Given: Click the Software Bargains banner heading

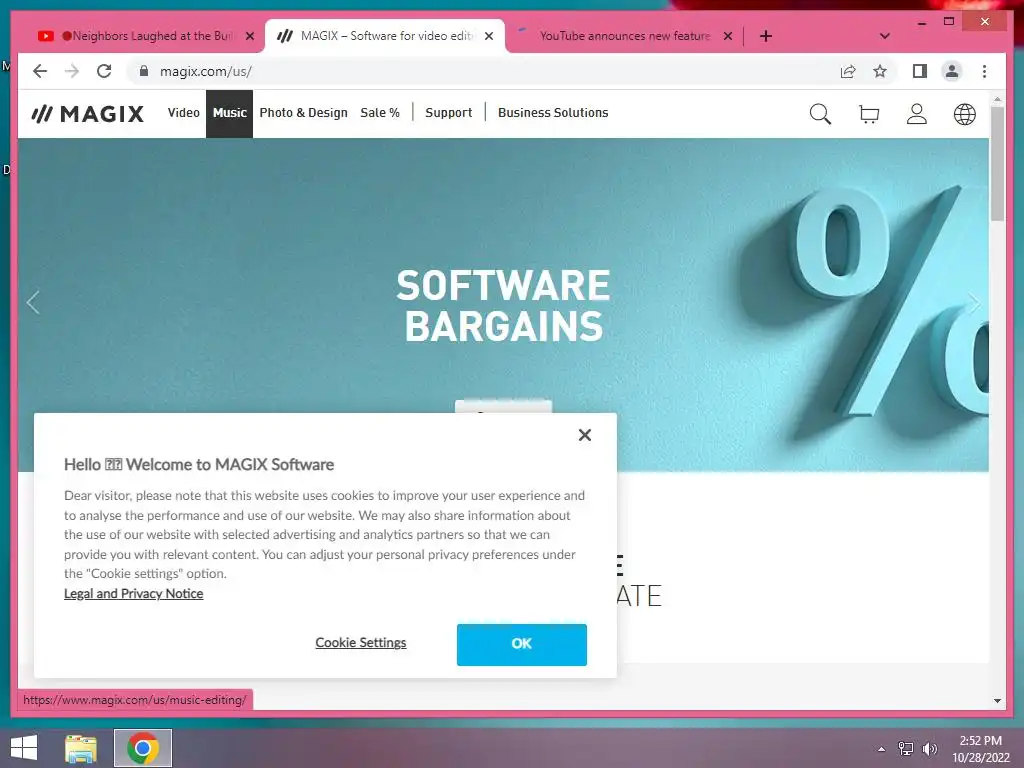Looking at the screenshot, I should coord(503,306).
